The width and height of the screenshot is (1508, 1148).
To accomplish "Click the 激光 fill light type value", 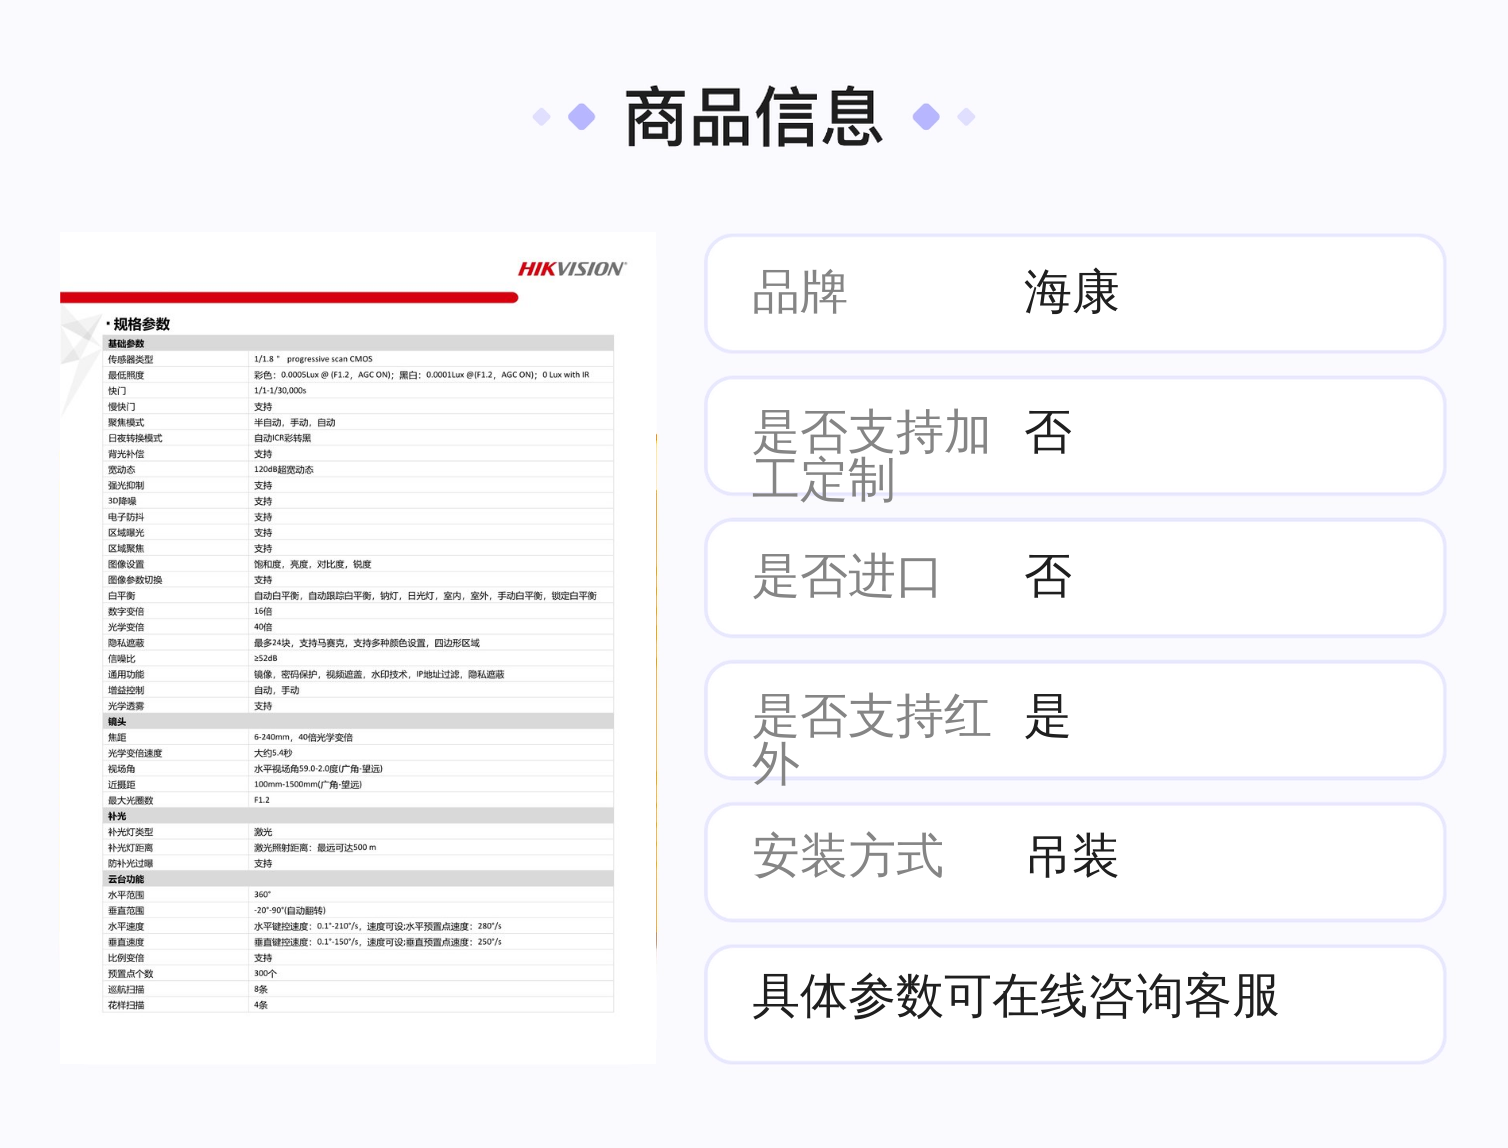I will 263,832.
